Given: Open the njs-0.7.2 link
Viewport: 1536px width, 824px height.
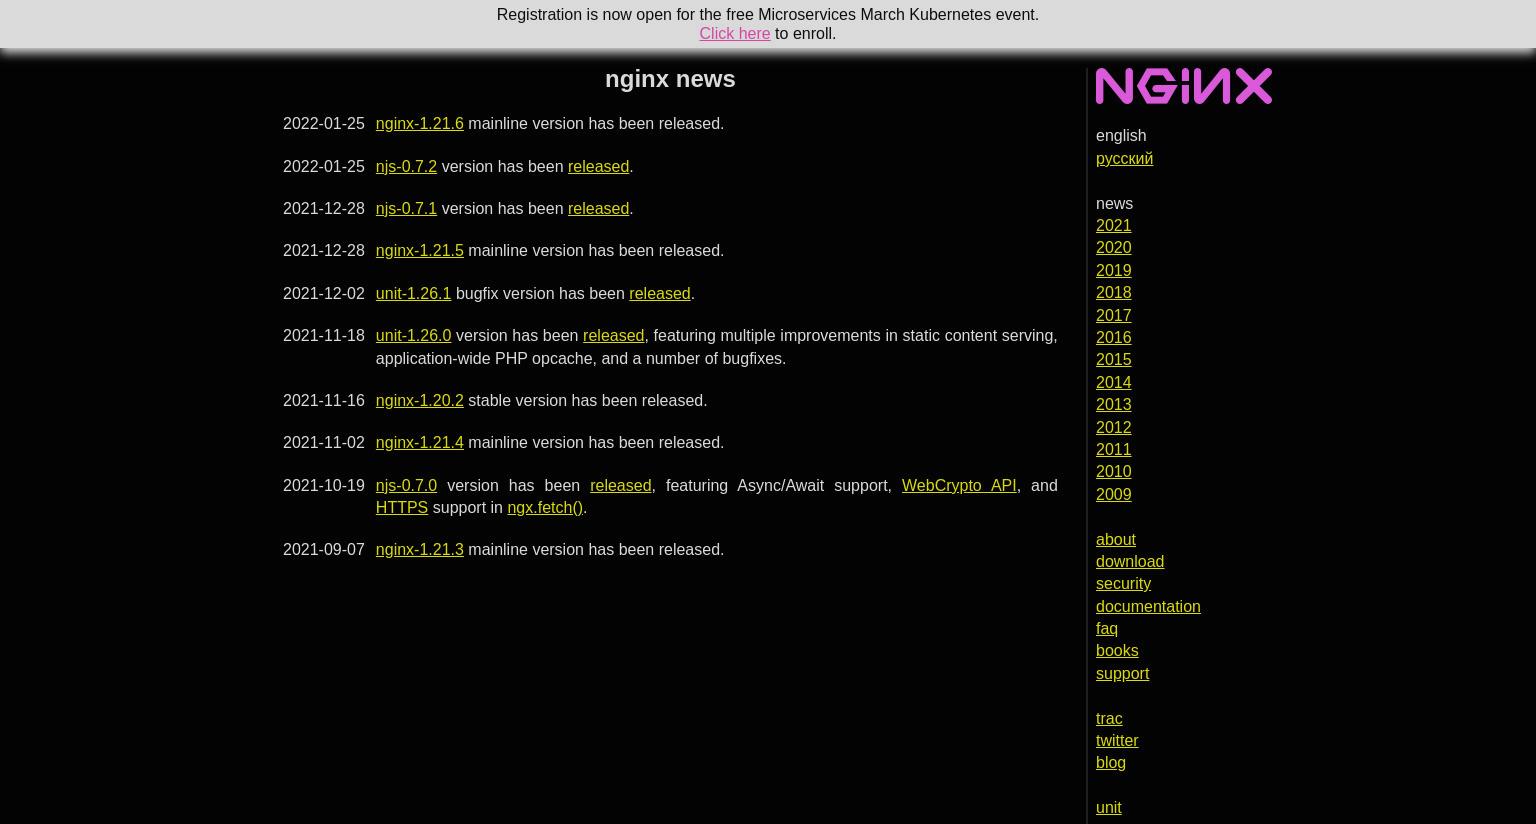Looking at the screenshot, I should pos(406,166).
